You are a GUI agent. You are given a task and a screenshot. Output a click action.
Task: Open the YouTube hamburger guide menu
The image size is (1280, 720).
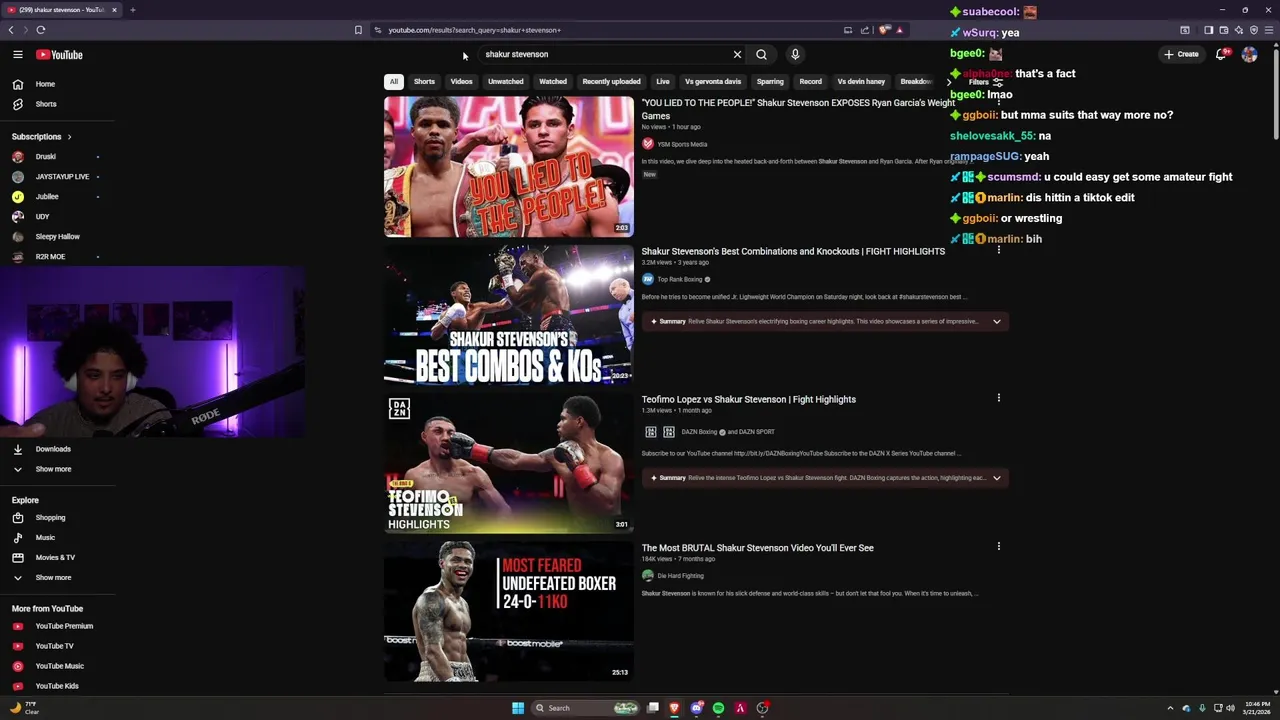[18, 55]
